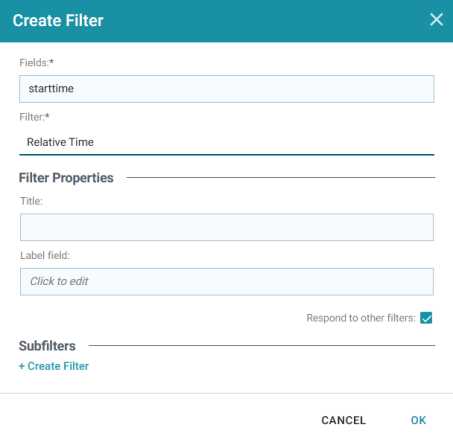
Task: Click the CANCEL button
Action: (343, 420)
